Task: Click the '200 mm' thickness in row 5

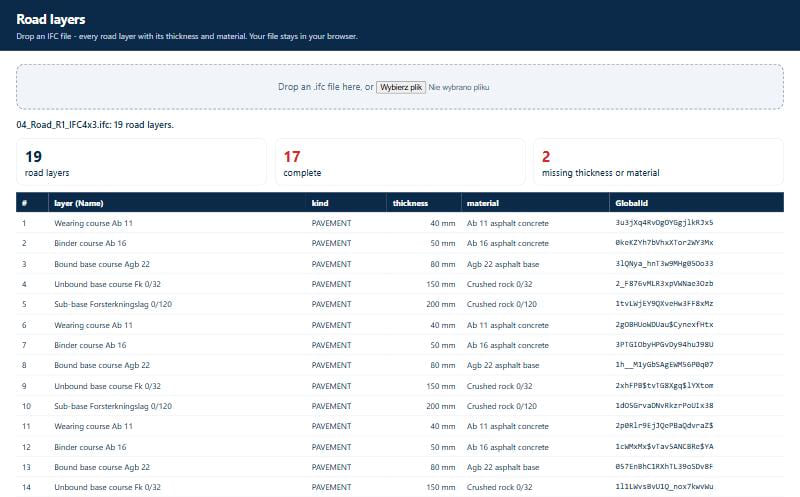Action: (x=441, y=304)
